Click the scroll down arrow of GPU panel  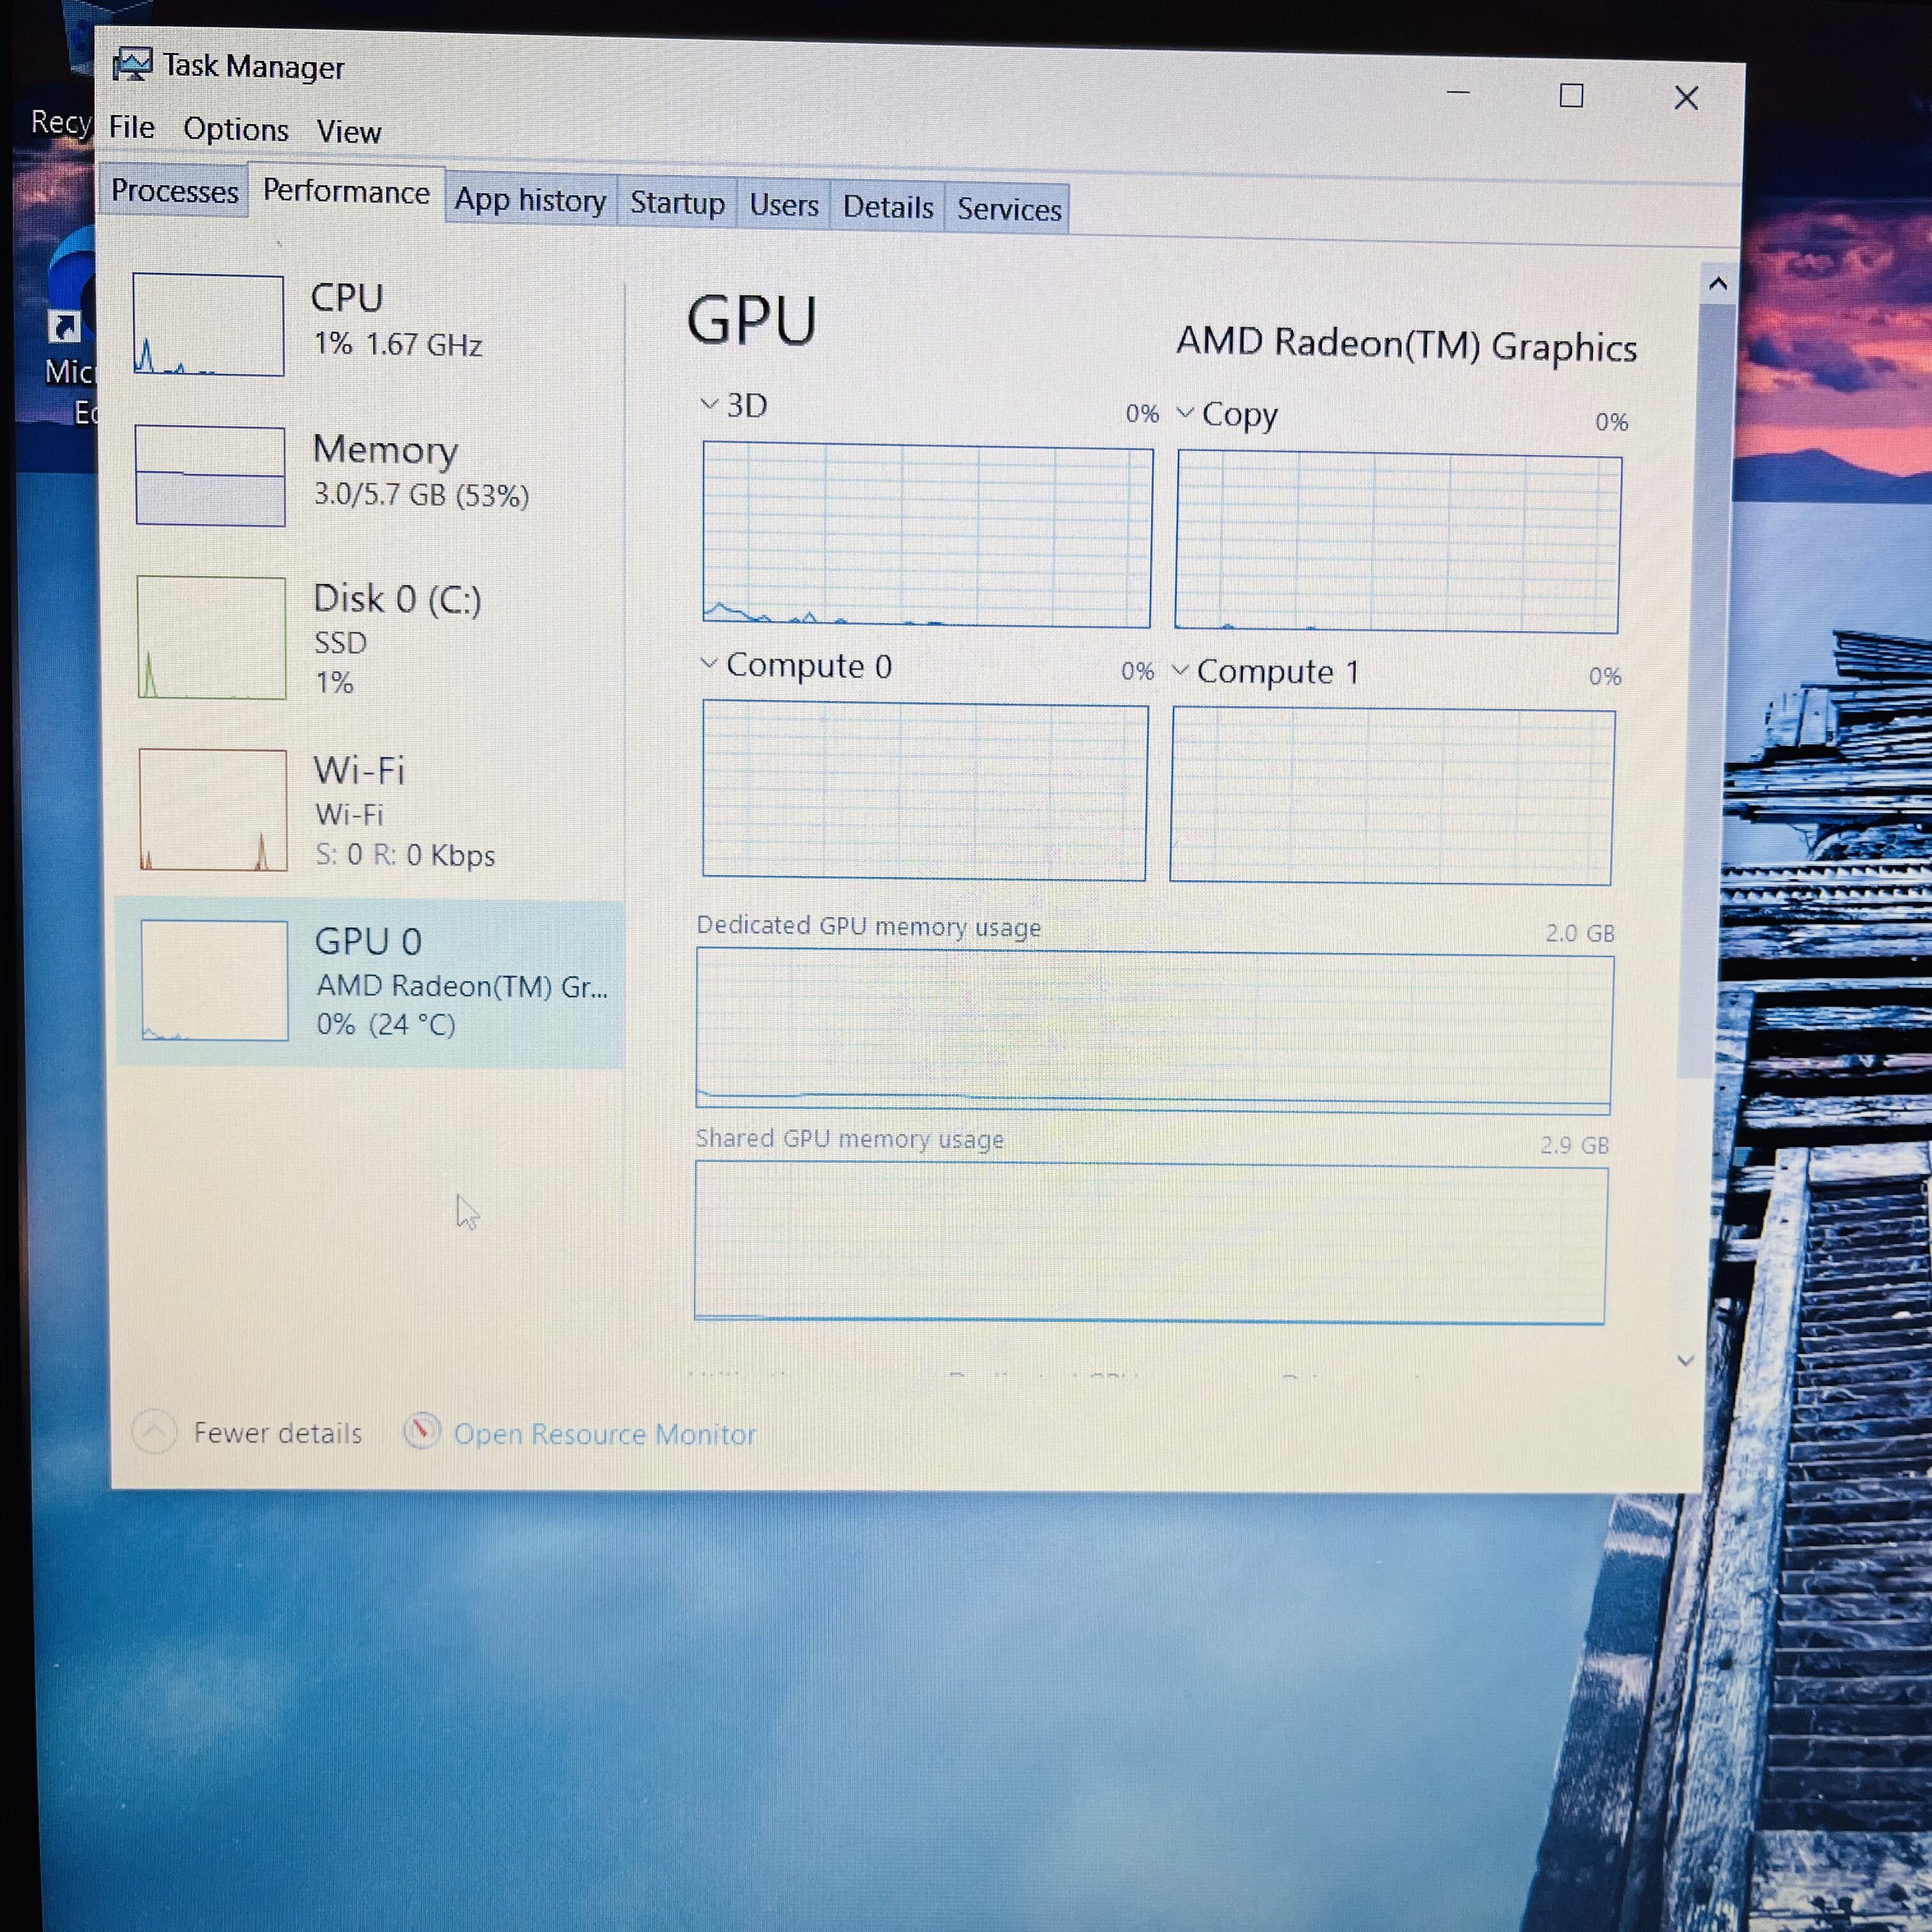1685,1361
